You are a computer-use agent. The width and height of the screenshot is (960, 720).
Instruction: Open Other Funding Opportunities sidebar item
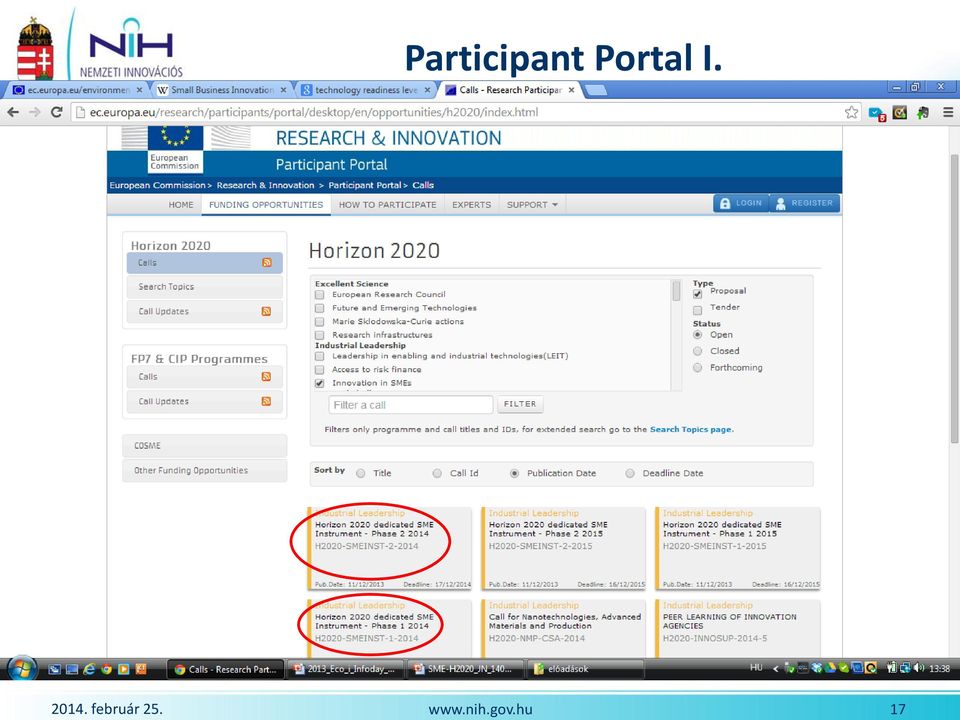point(204,470)
